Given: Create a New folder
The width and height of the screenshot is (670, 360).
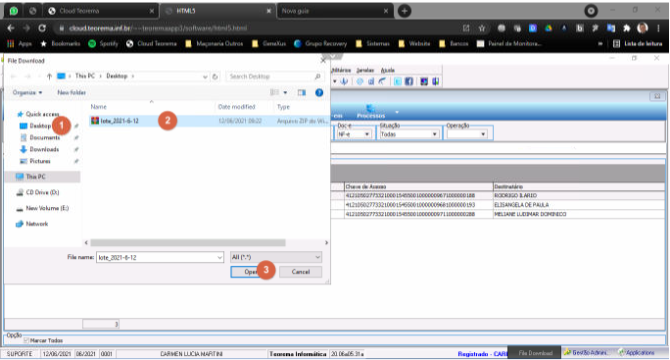Looking at the screenshot, I should pos(71,93).
